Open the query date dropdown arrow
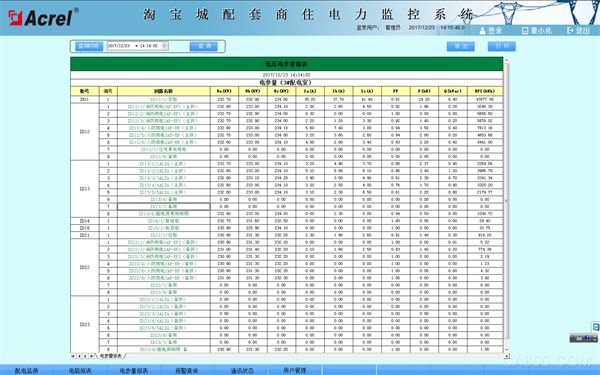This screenshot has width=600, height=375. [x=136, y=46]
